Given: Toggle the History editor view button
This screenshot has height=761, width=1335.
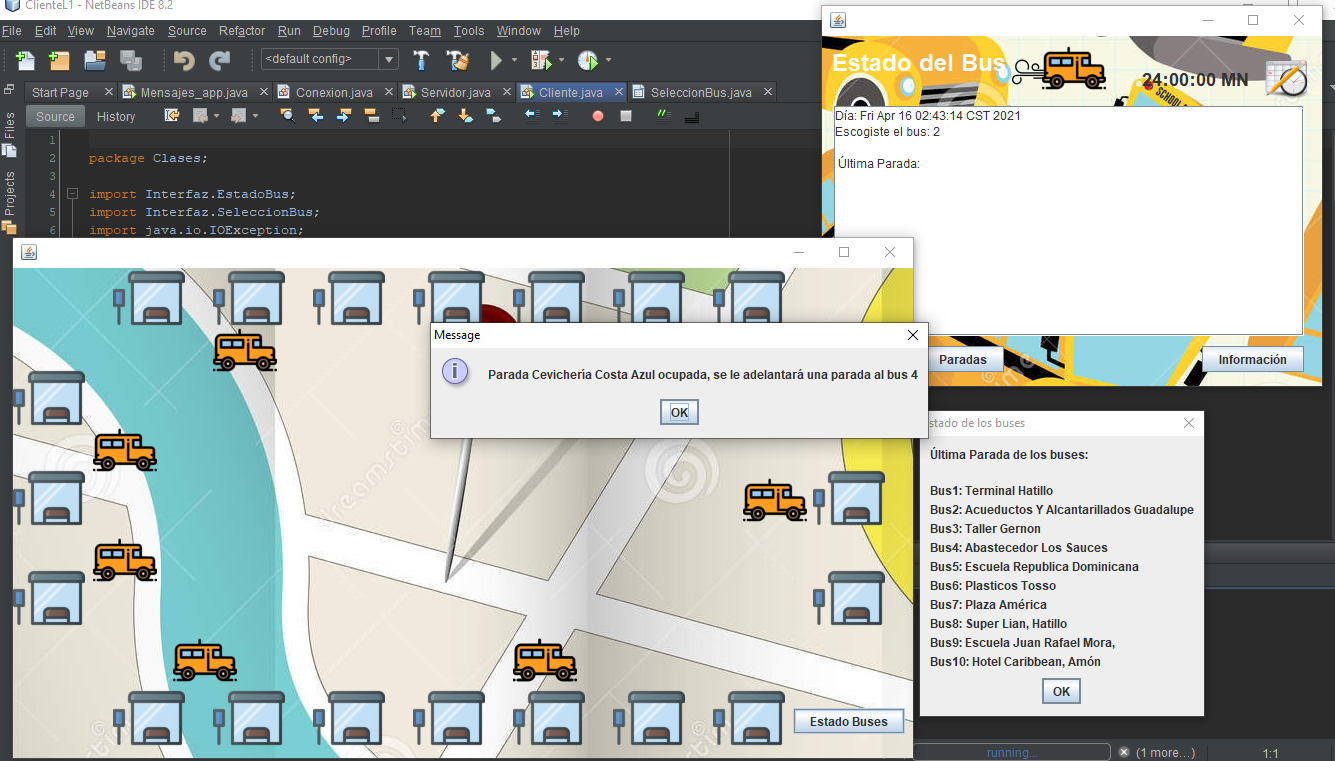Looking at the screenshot, I should click(x=116, y=116).
